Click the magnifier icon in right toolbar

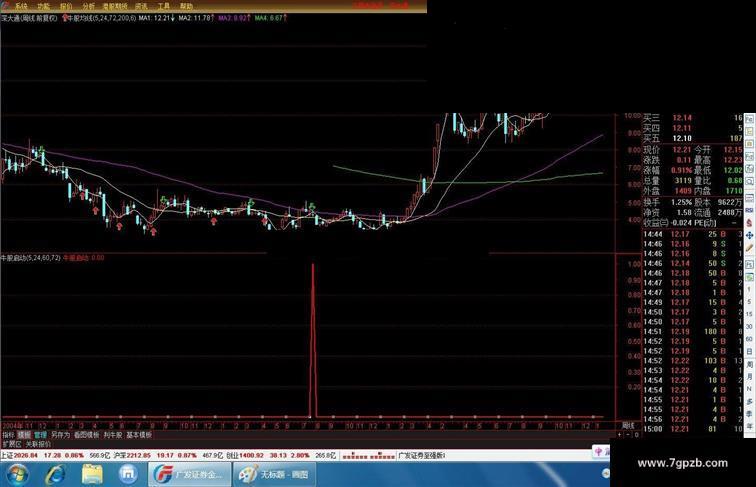pos(749,181)
